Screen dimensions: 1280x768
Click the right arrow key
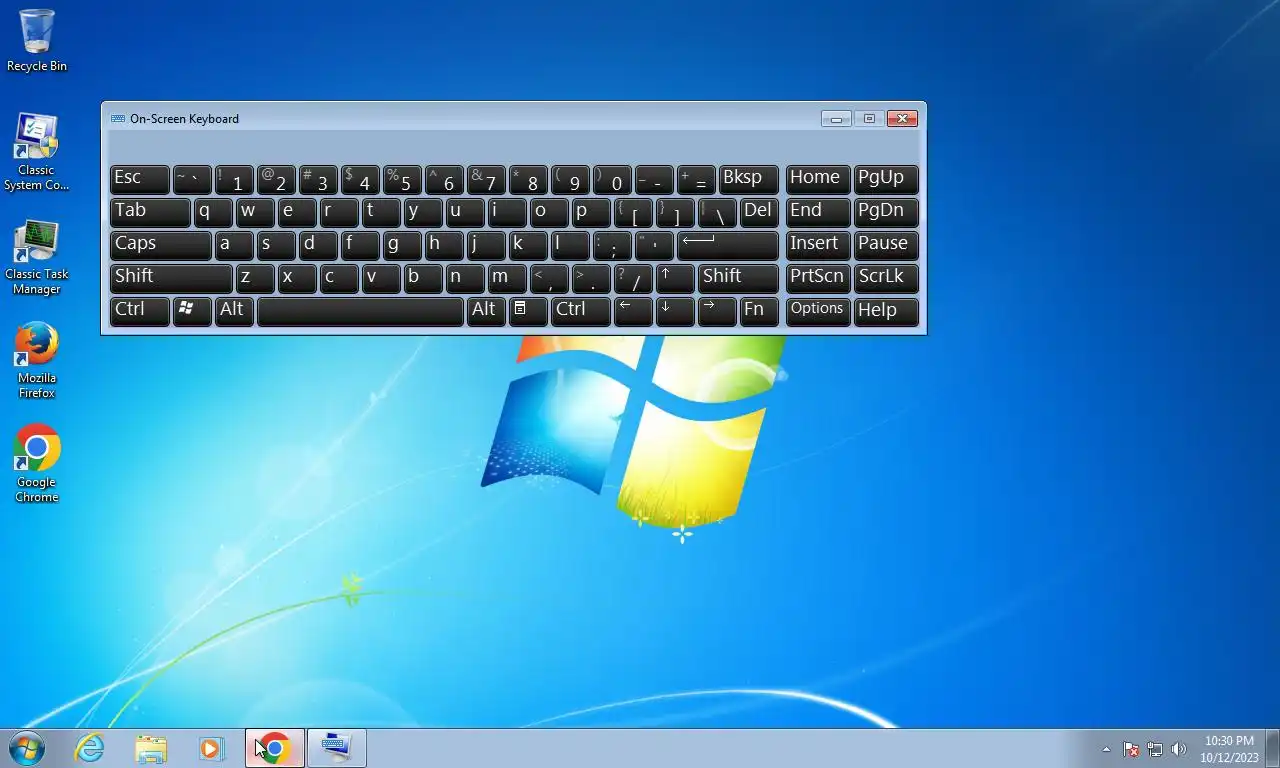point(717,311)
